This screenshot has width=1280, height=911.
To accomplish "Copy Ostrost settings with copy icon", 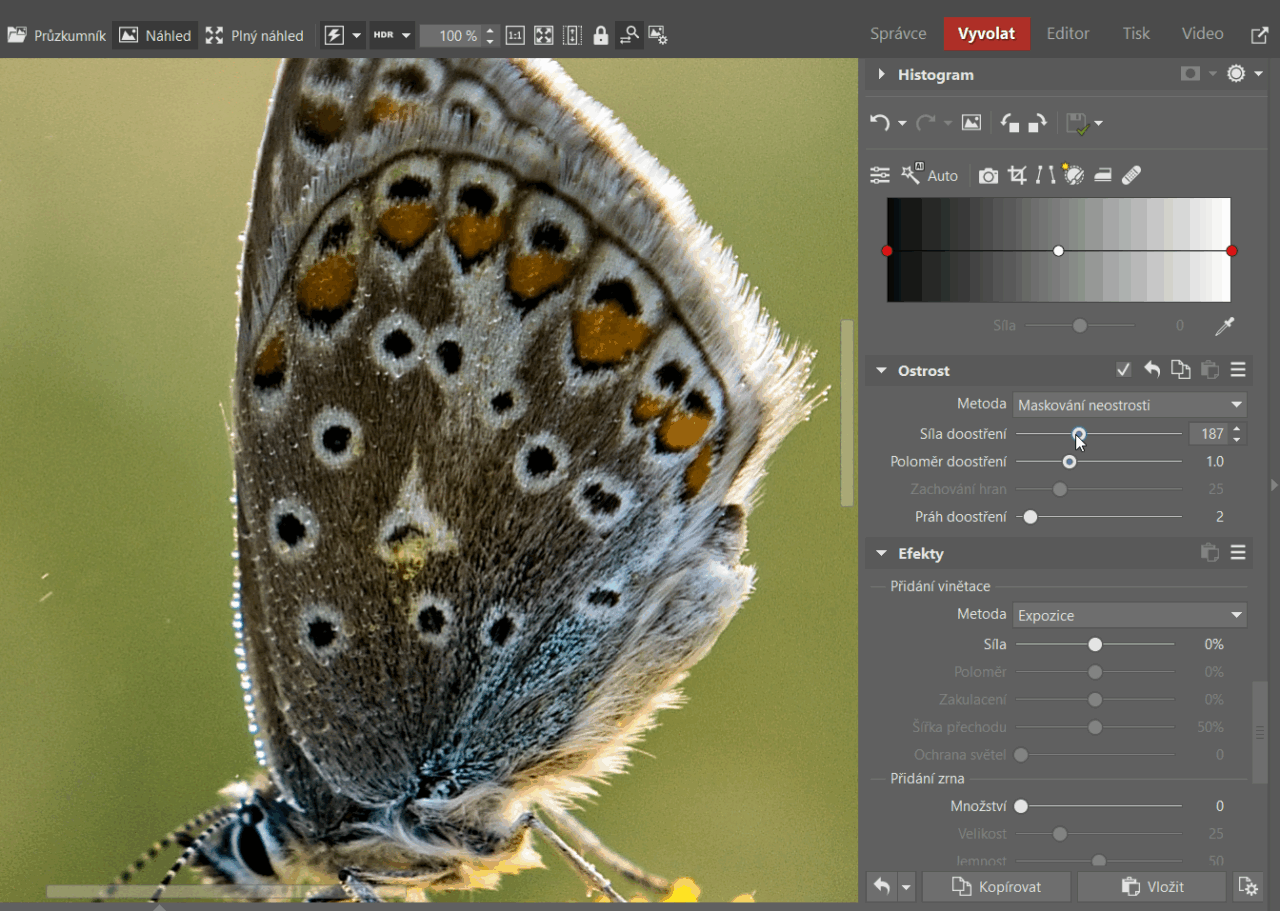I will point(1181,370).
